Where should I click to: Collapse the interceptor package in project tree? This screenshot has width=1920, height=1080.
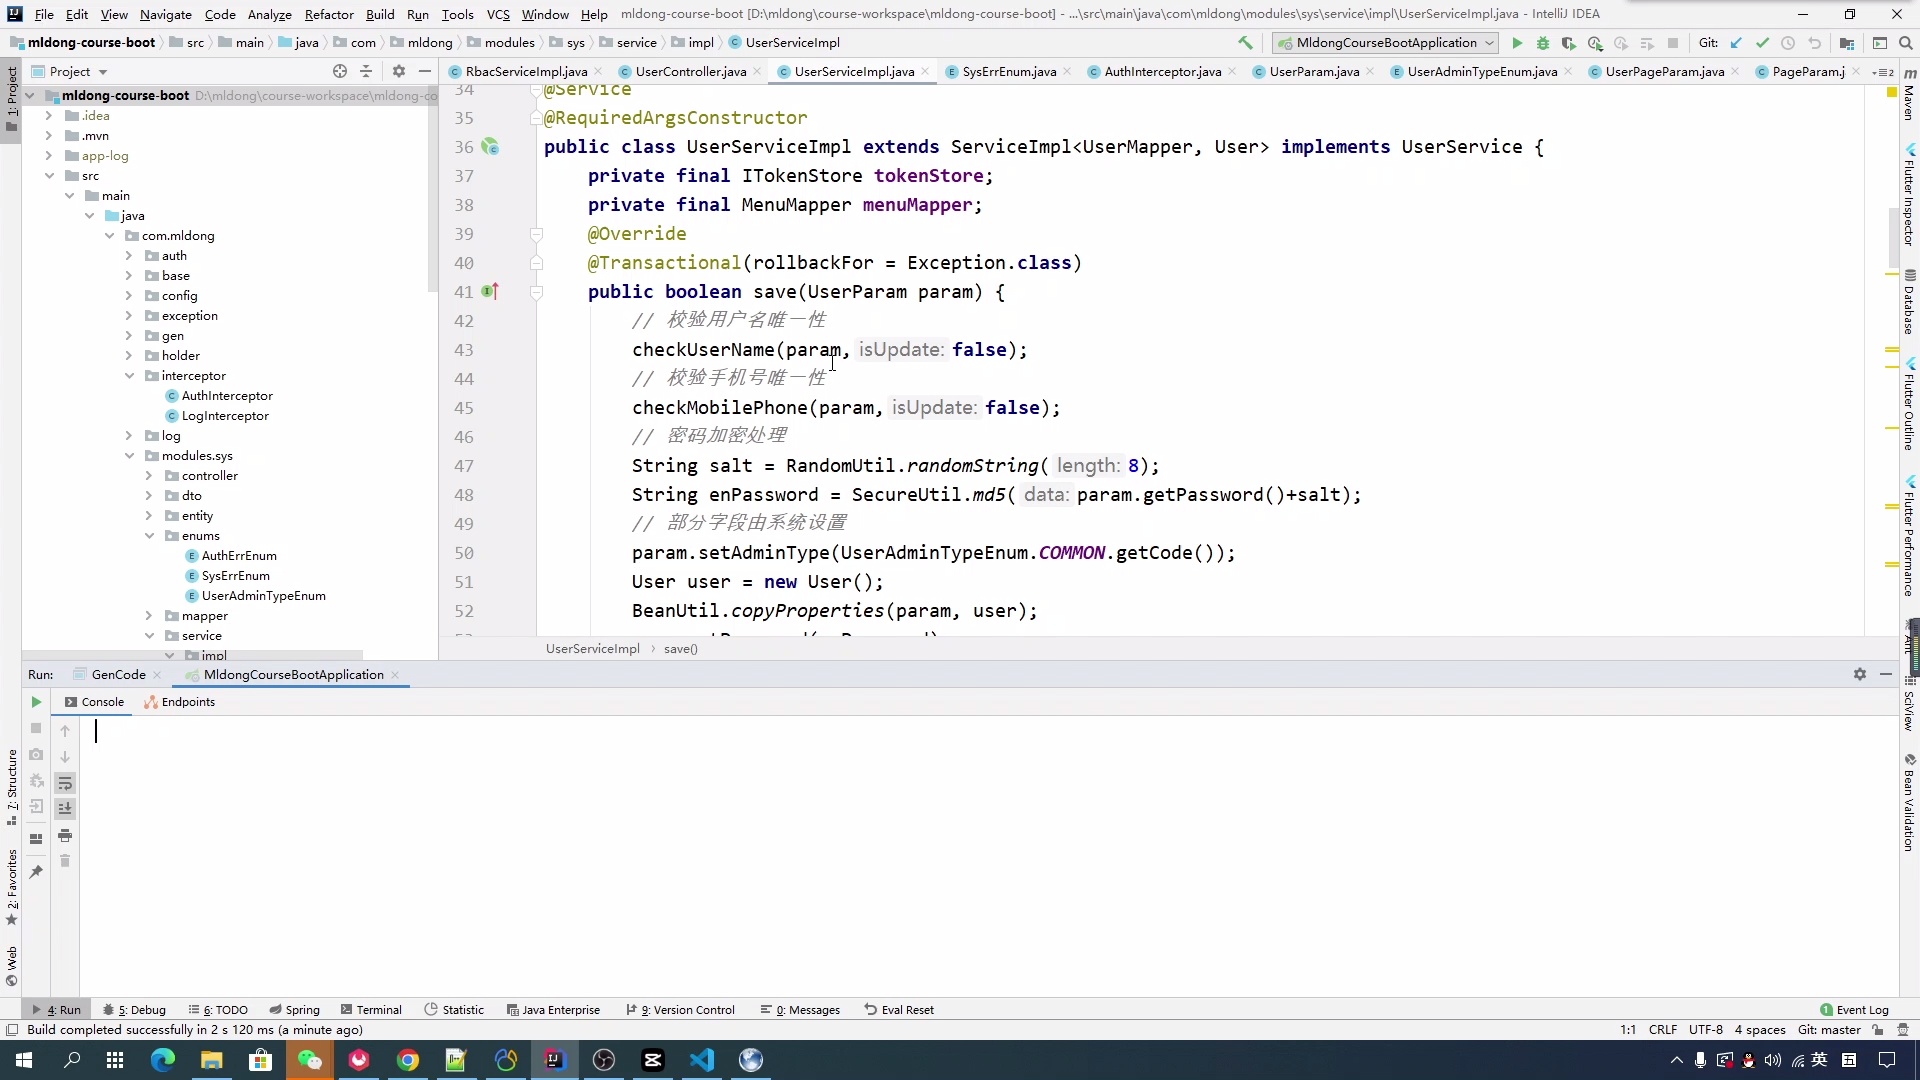[x=129, y=376]
